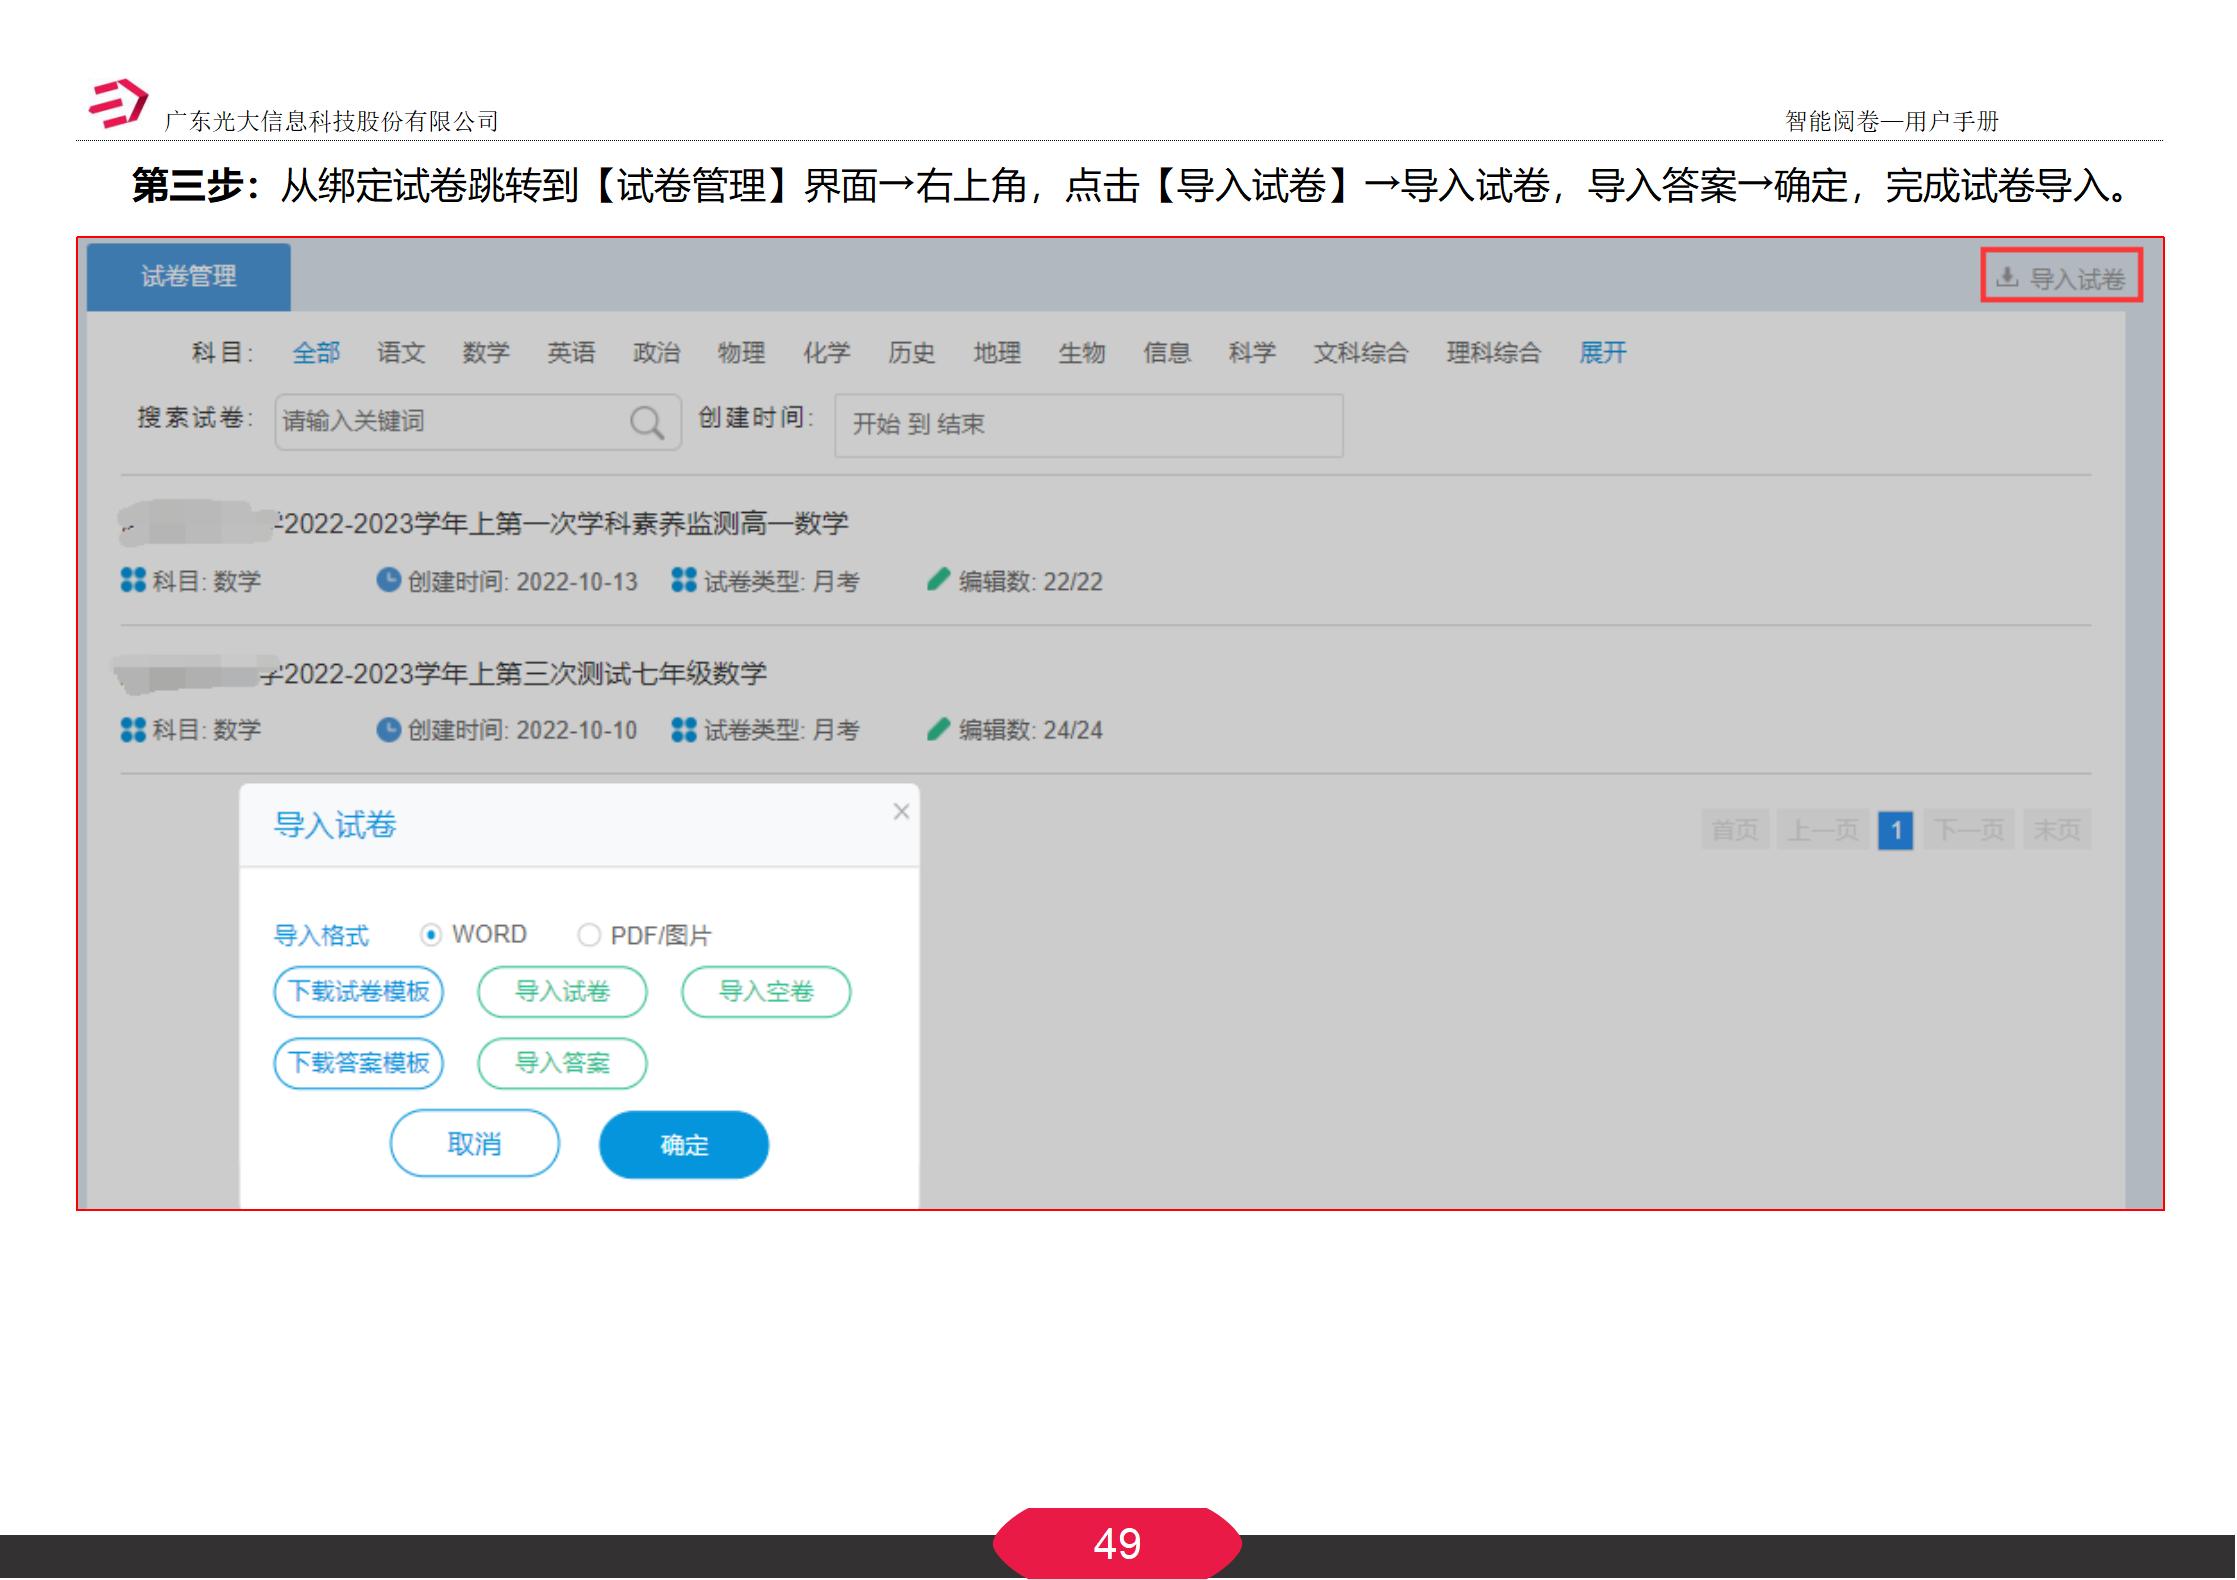Click the green pencil icon beside 编辑数: 22/22

tap(938, 581)
